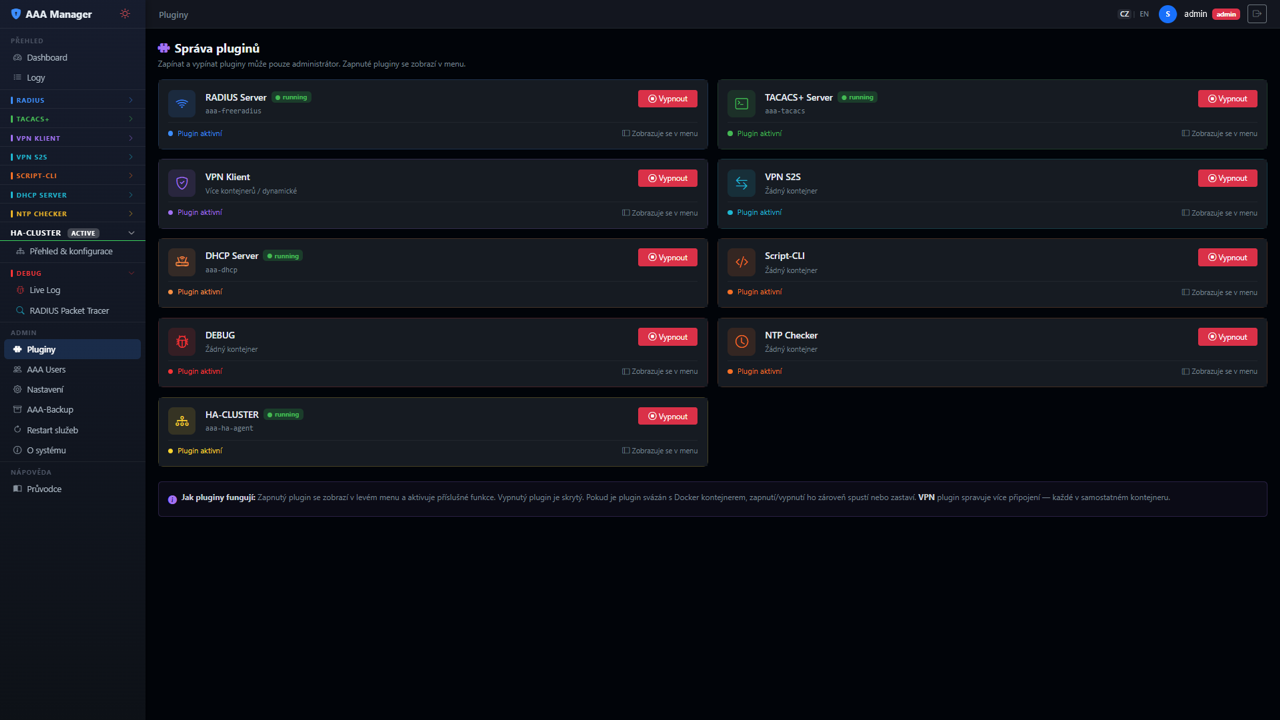1280x720 pixels.
Task: Click the RADIUS Server wifi icon
Action: tap(182, 103)
